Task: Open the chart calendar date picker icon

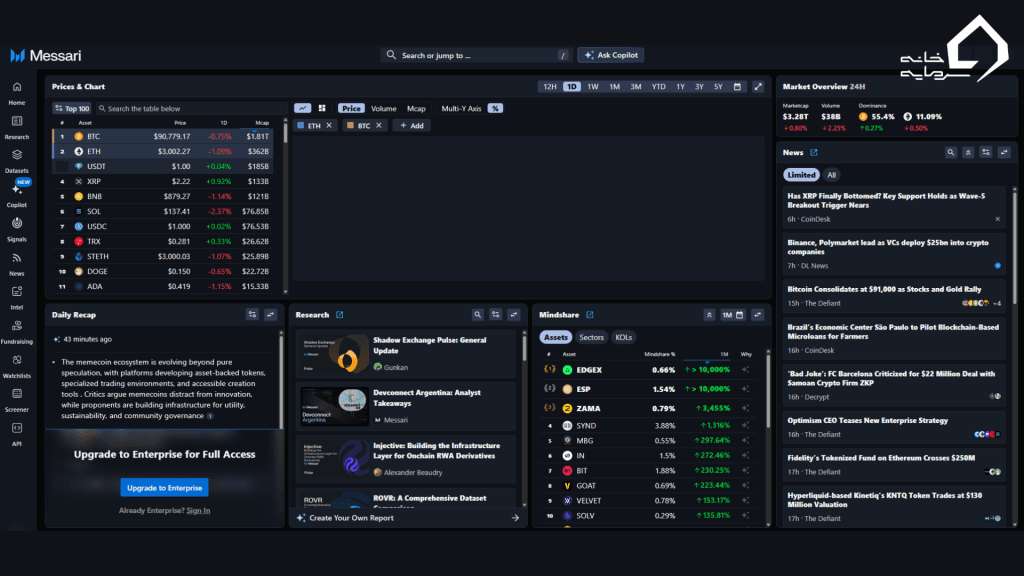Action: pyautogui.click(x=738, y=87)
